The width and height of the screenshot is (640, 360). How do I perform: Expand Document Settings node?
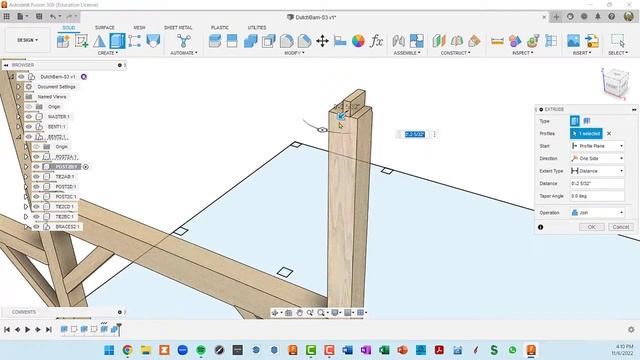pos(18,87)
